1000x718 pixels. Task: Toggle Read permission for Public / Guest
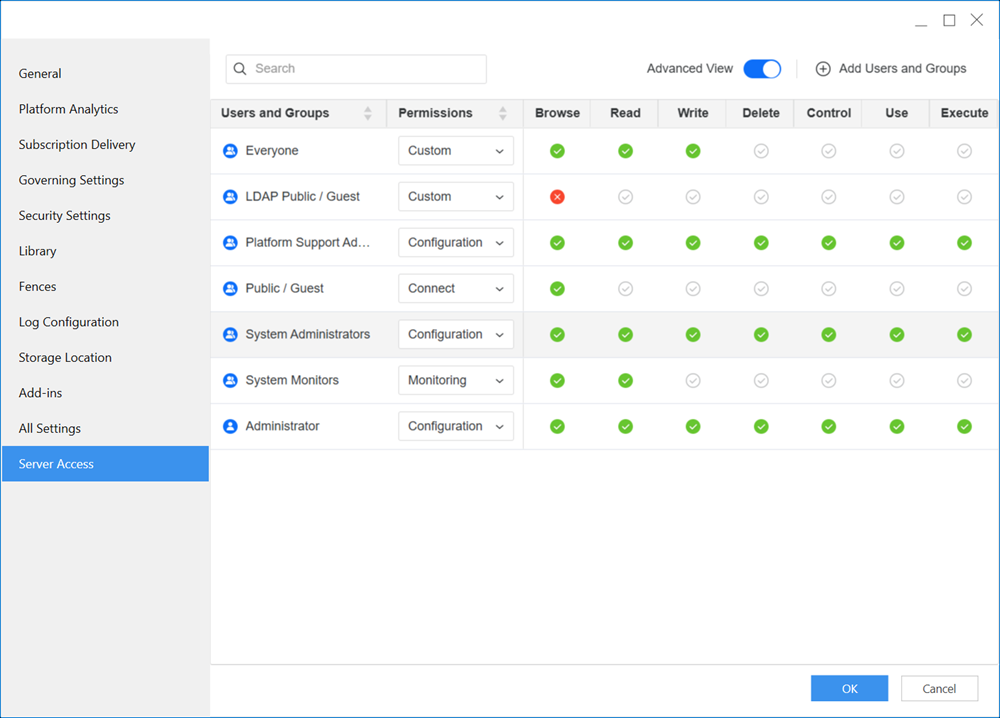coord(625,289)
